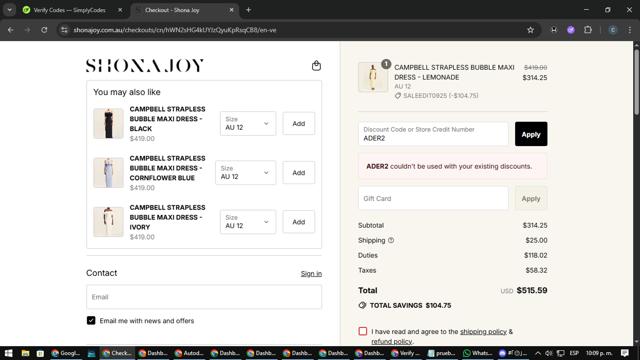
Task: Click the SALEEDIT0925 discount tag text
Action: pyautogui.click(x=440, y=96)
